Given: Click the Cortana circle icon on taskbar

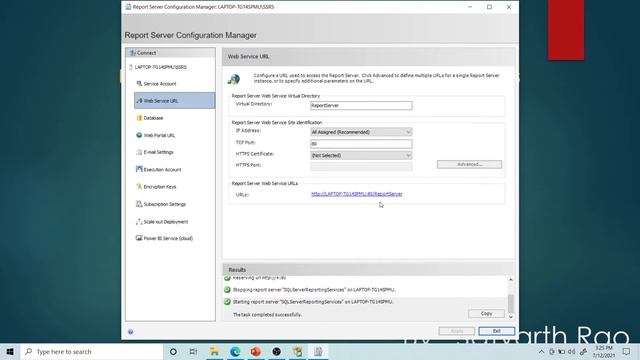Looking at the screenshot, I should pyautogui.click(x=173, y=351).
